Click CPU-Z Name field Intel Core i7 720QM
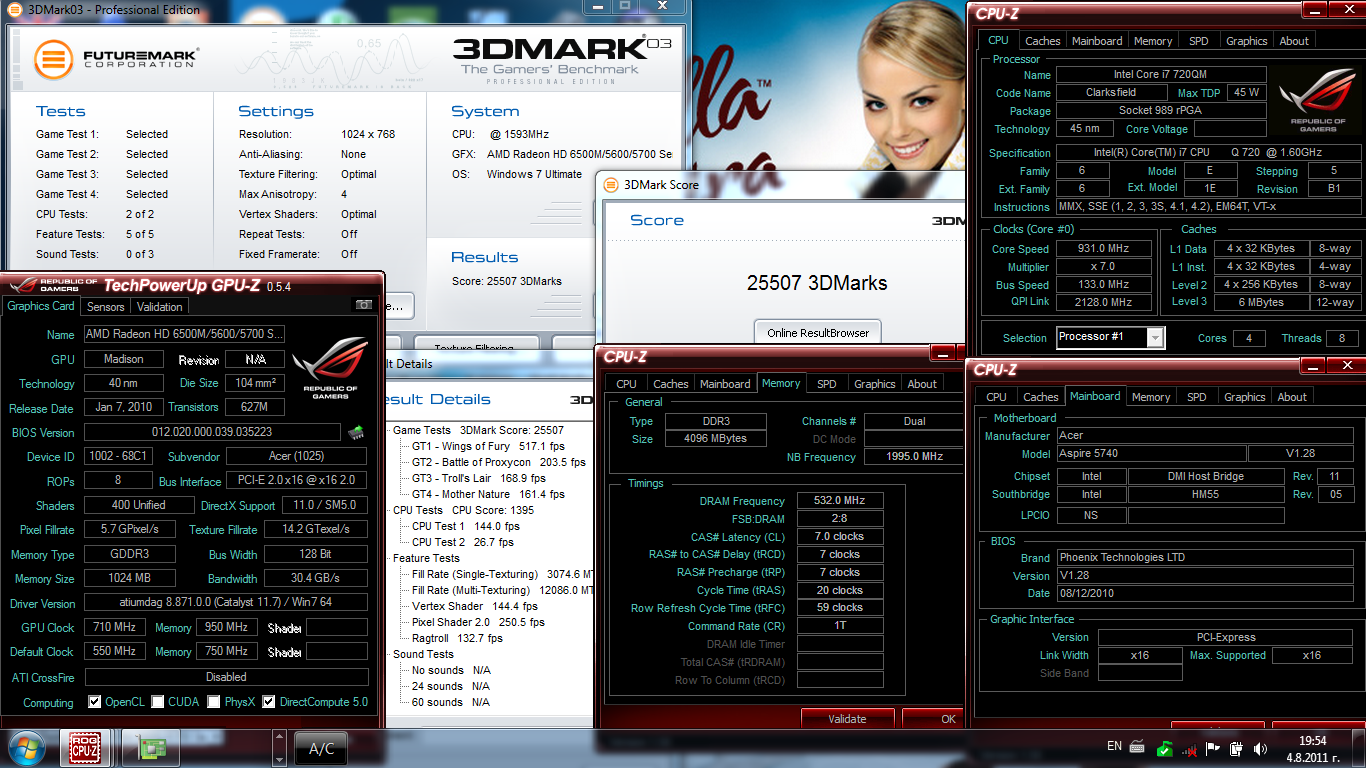The height and width of the screenshot is (768, 1366). coord(1161,74)
